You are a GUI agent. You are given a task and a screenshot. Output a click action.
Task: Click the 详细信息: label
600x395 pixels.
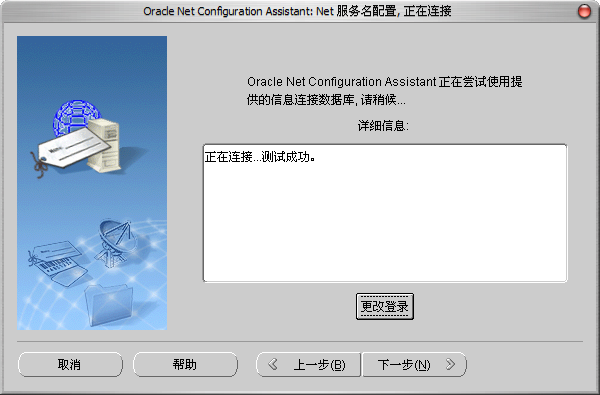[383, 126]
